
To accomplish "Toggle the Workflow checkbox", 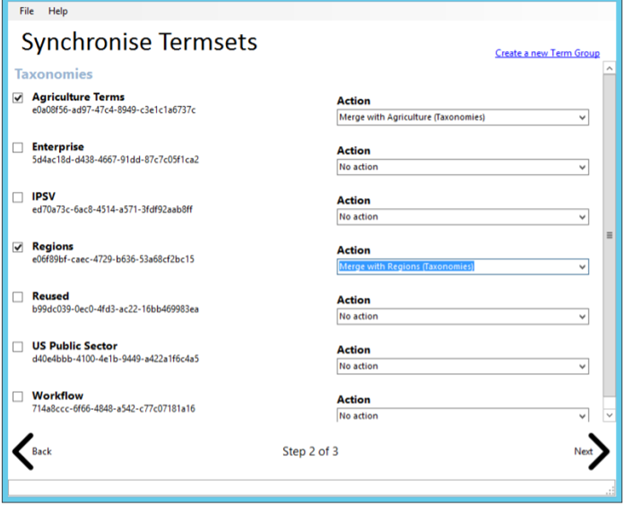I will (17, 397).
